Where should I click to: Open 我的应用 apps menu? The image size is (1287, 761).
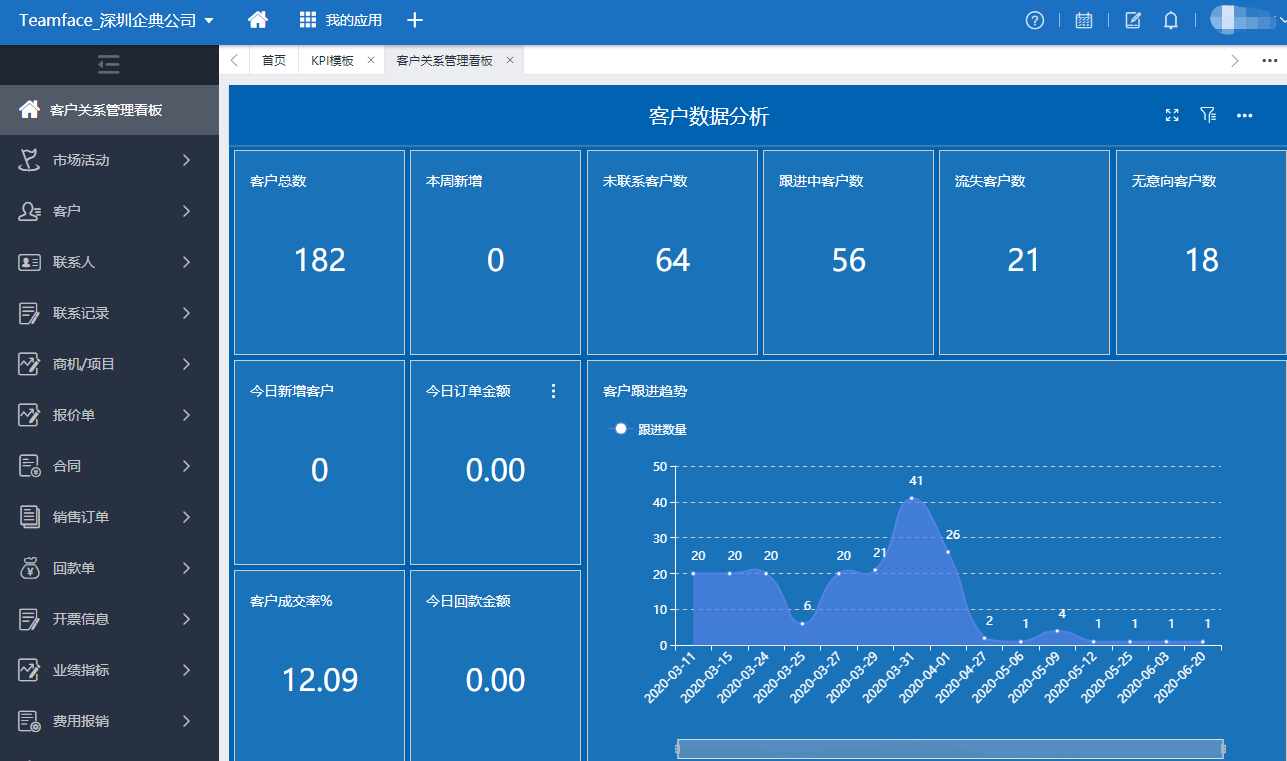[340, 20]
